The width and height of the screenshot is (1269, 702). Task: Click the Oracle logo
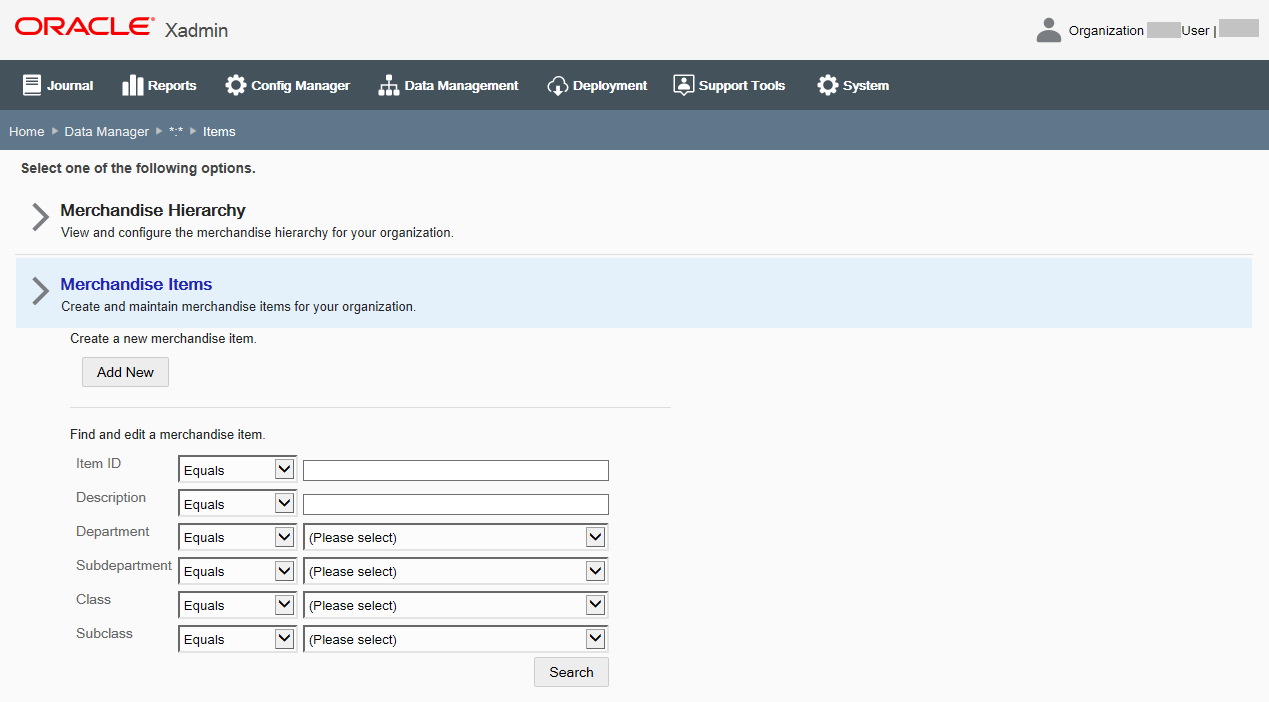[85, 27]
